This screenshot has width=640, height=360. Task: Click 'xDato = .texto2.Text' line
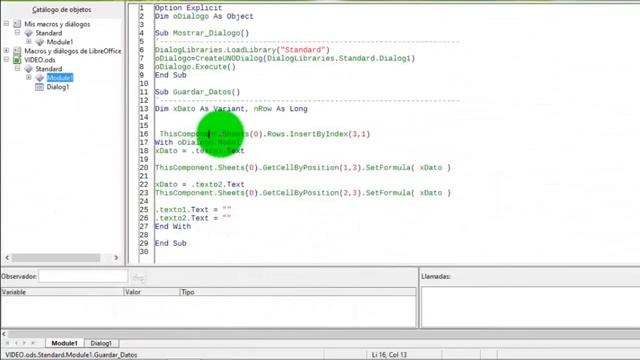coord(200,184)
